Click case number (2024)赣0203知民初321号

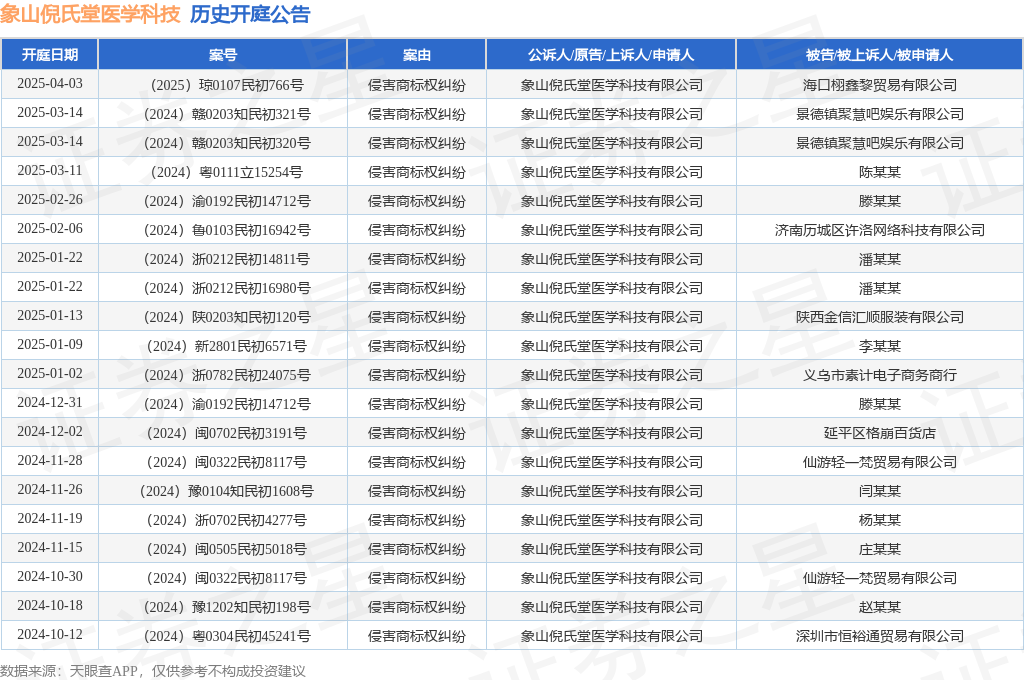point(227,114)
